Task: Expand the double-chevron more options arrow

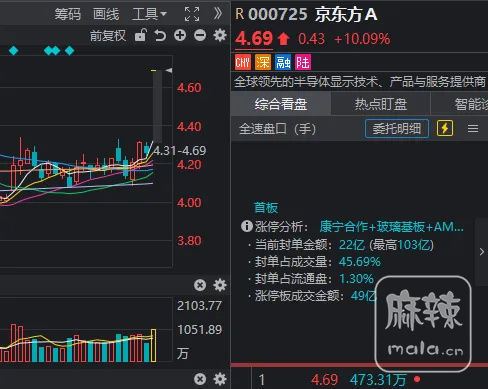Action: tap(218, 14)
